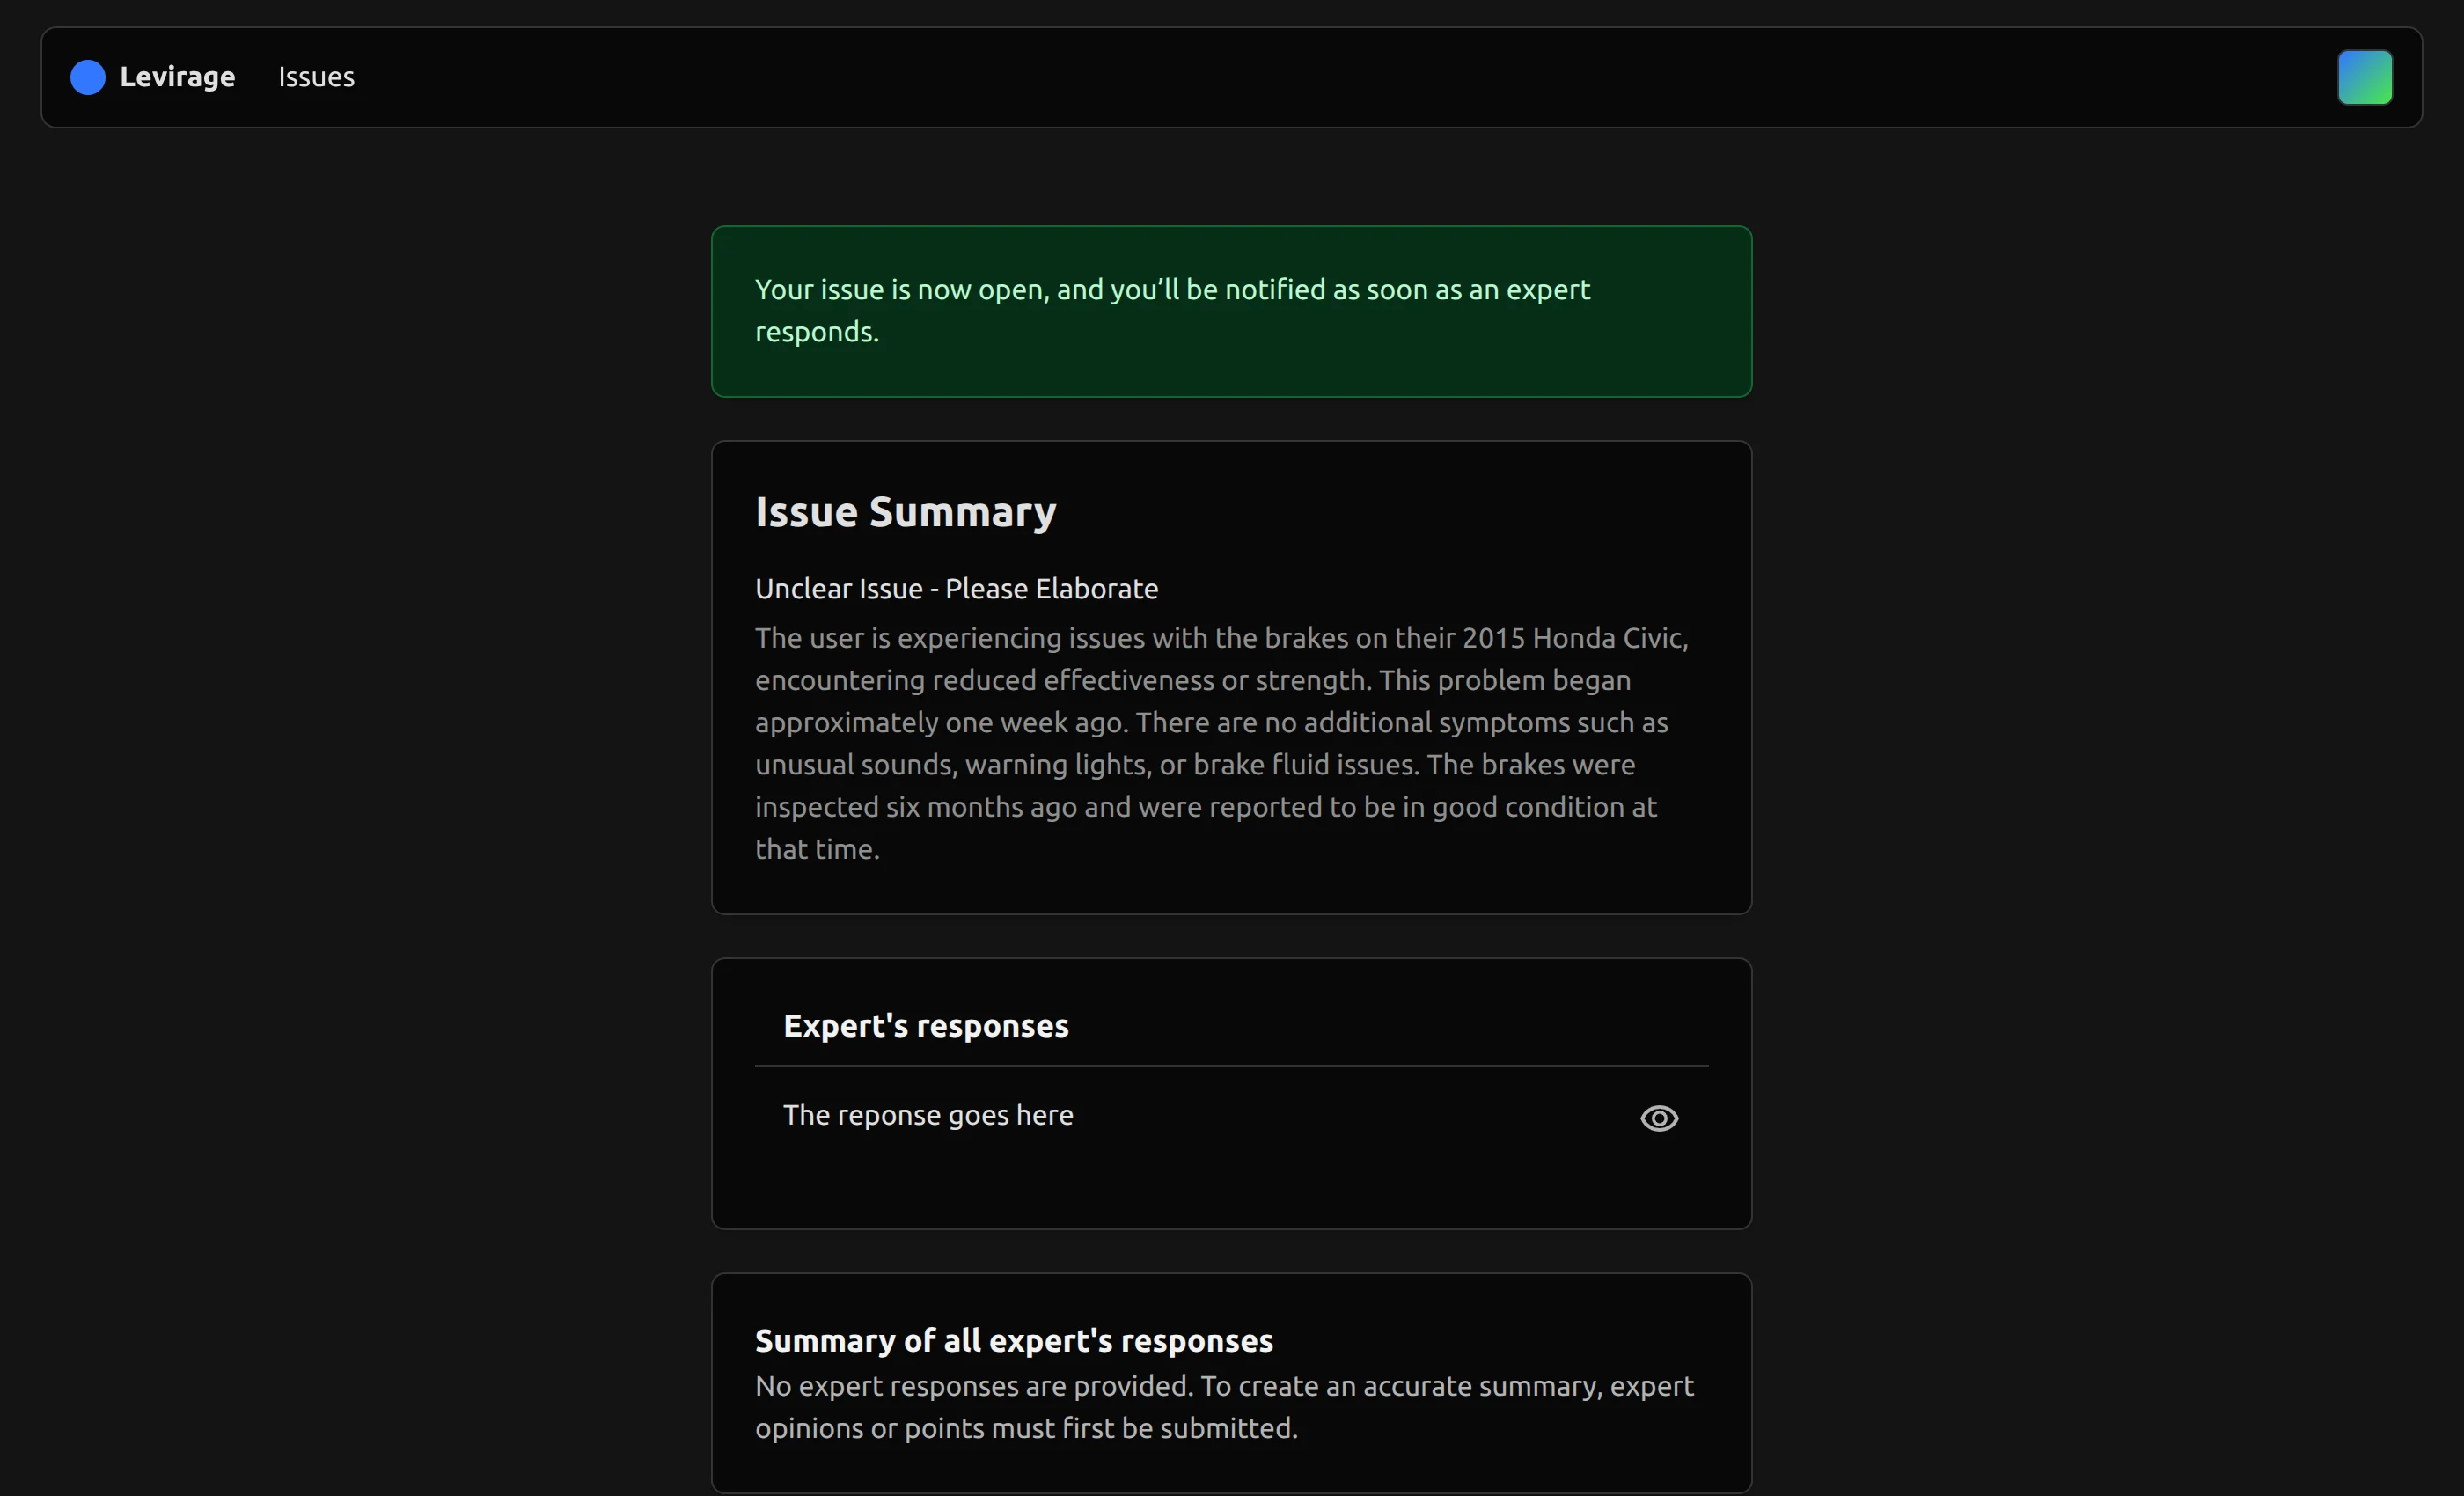This screenshot has height=1496, width=2464.
Task: Click the blue Levirage logo circle
Action: click(88, 77)
